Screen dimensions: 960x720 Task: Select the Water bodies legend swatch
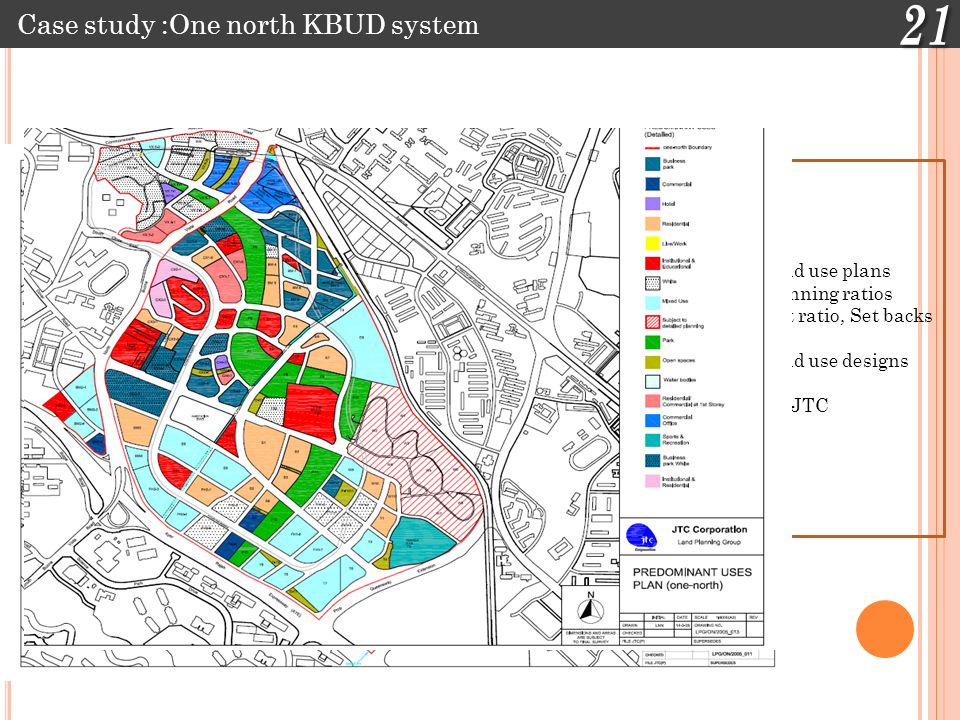point(652,381)
